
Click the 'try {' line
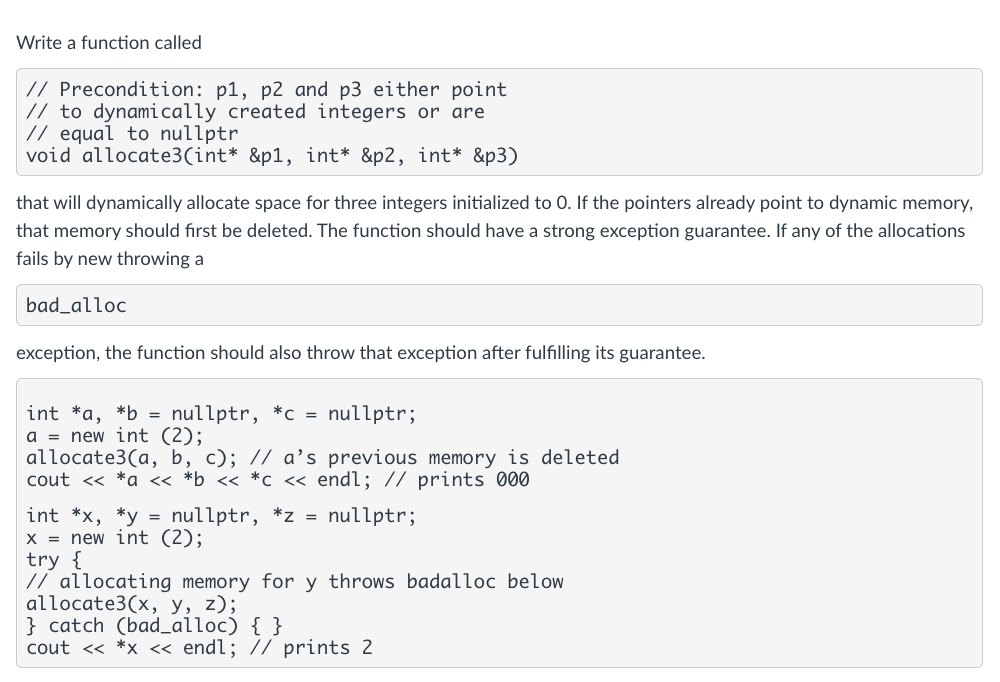coord(54,560)
